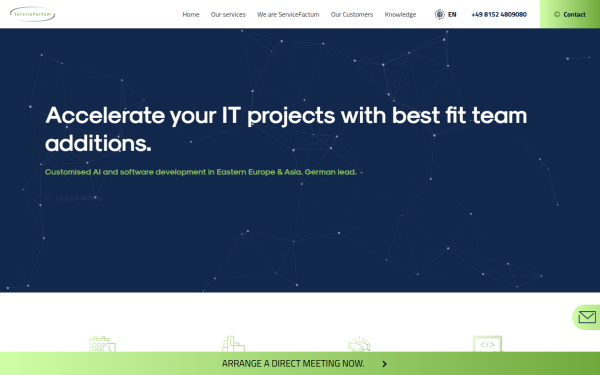600x375 pixels.
Task: Open the floating envelope mail widget
Action: [x=587, y=317]
